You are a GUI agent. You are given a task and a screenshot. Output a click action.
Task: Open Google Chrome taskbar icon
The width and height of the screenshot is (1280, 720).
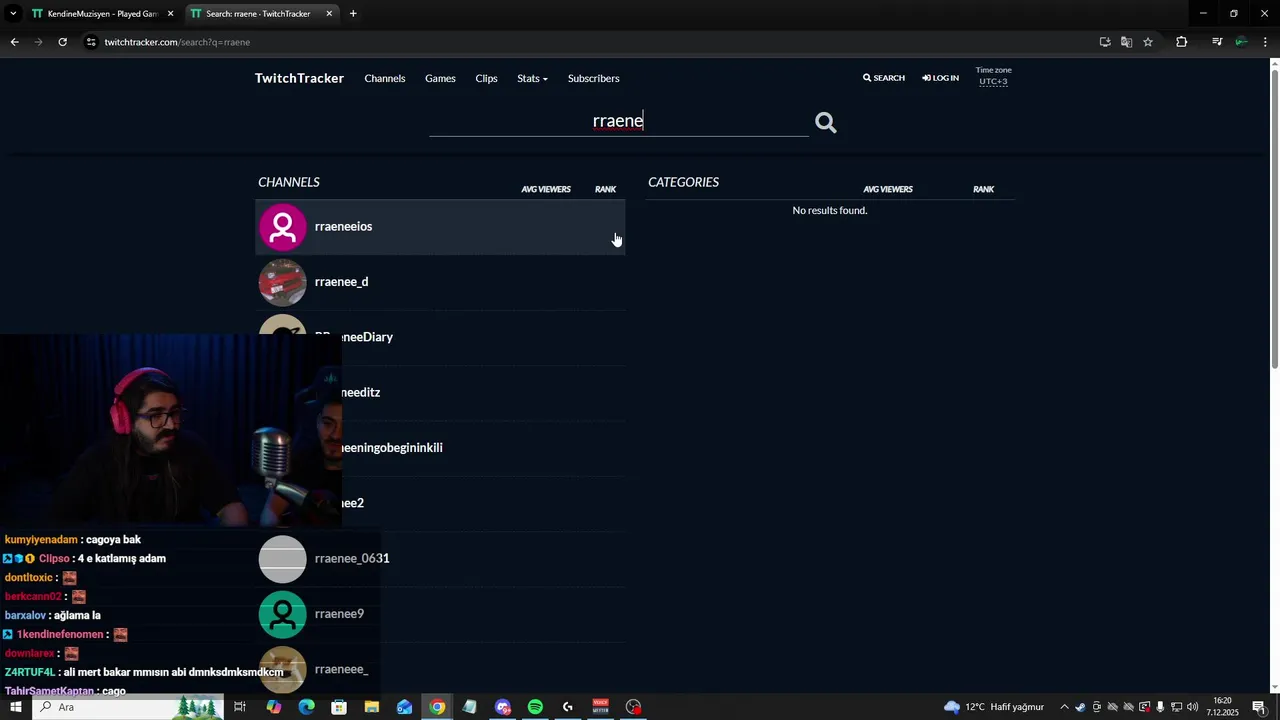tap(437, 707)
